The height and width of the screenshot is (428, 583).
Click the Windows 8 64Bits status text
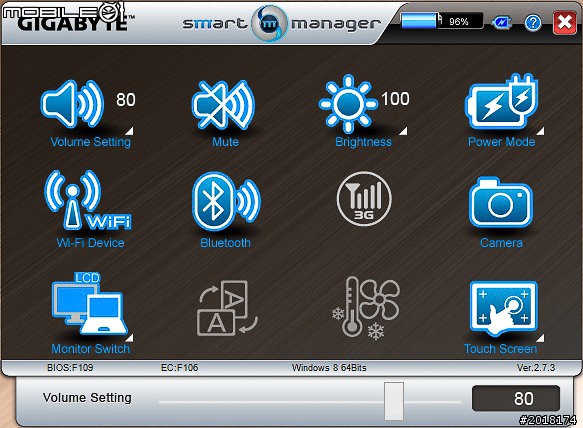(329, 368)
